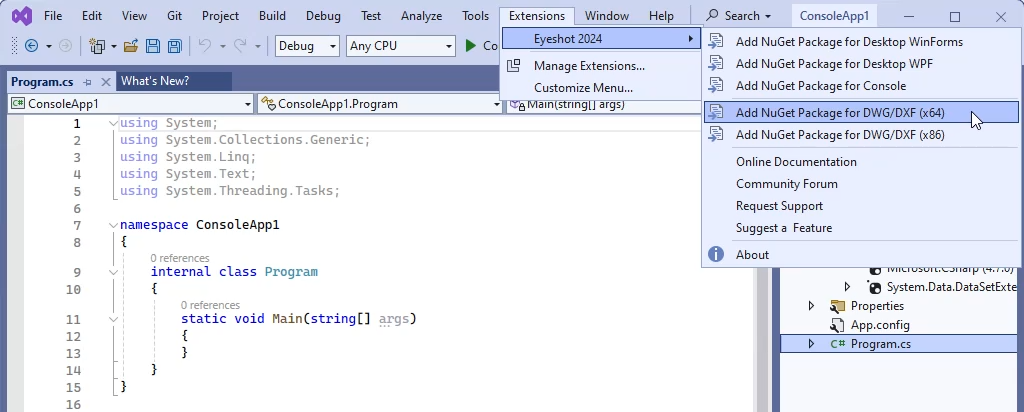The height and width of the screenshot is (412, 1024).
Task: Click the Undo arrow icon
Action: pyautogui.click(x=204, y=46)
